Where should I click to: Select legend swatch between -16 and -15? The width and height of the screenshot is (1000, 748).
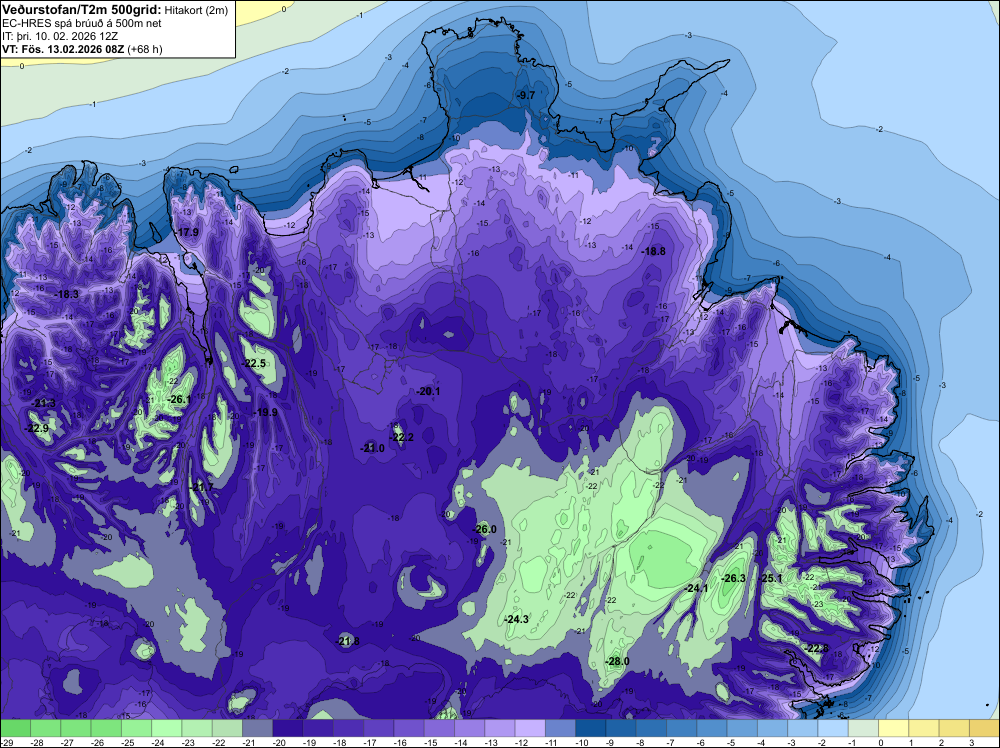tap(409, 728)
